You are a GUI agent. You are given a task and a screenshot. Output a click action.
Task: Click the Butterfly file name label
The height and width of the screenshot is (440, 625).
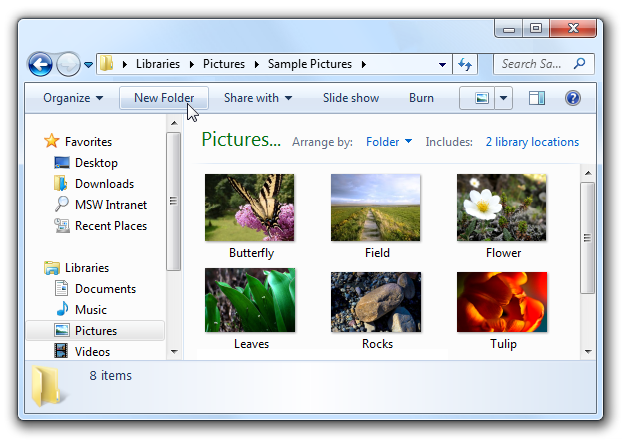coord(252,253)
